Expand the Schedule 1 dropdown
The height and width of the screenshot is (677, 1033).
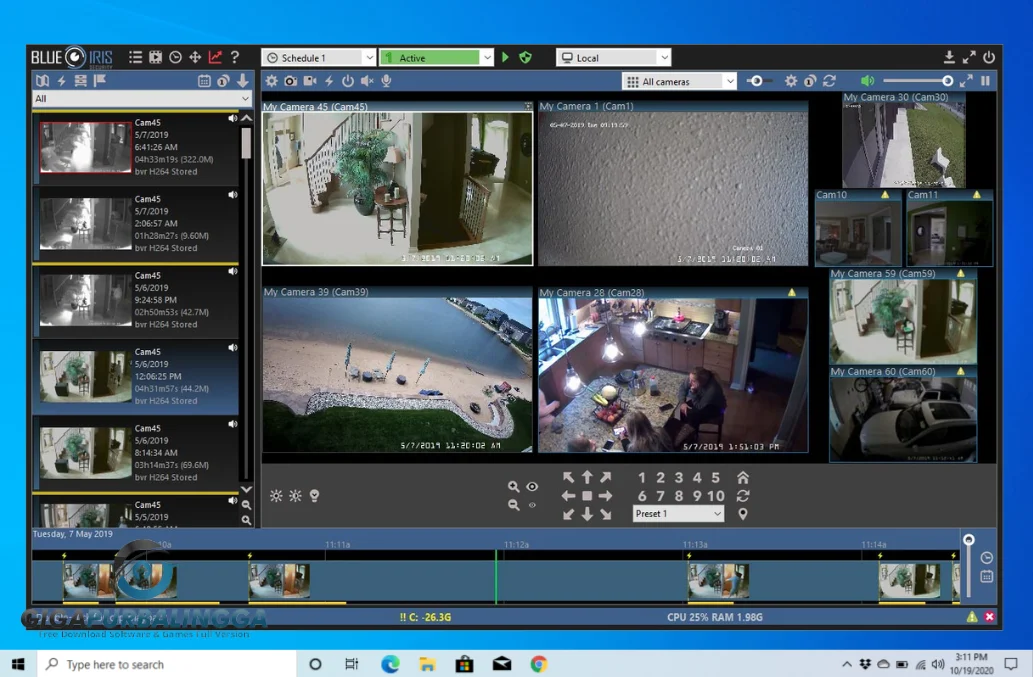[x=369, y=58]
